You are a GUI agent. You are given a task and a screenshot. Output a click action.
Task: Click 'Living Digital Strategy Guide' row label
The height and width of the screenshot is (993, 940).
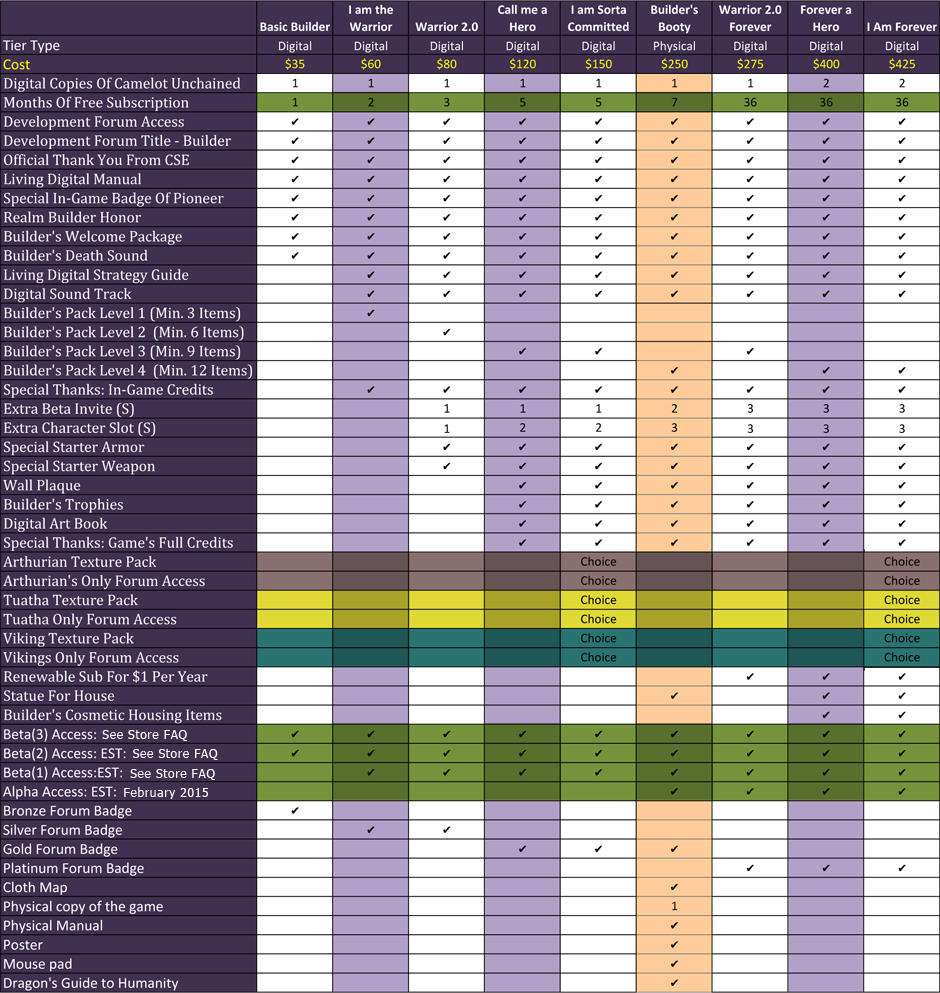(96, 275)
